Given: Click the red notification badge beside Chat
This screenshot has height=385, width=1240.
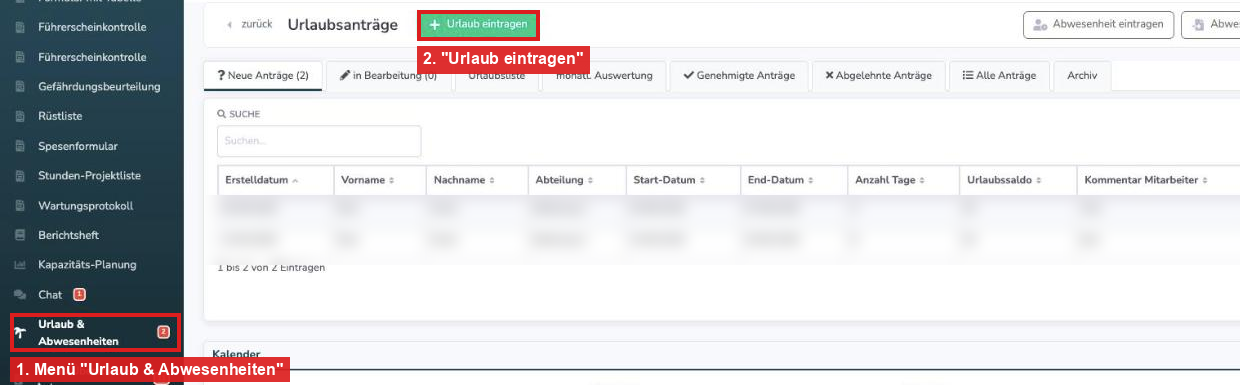Looking at the screenshot, I should pos(79,294).
